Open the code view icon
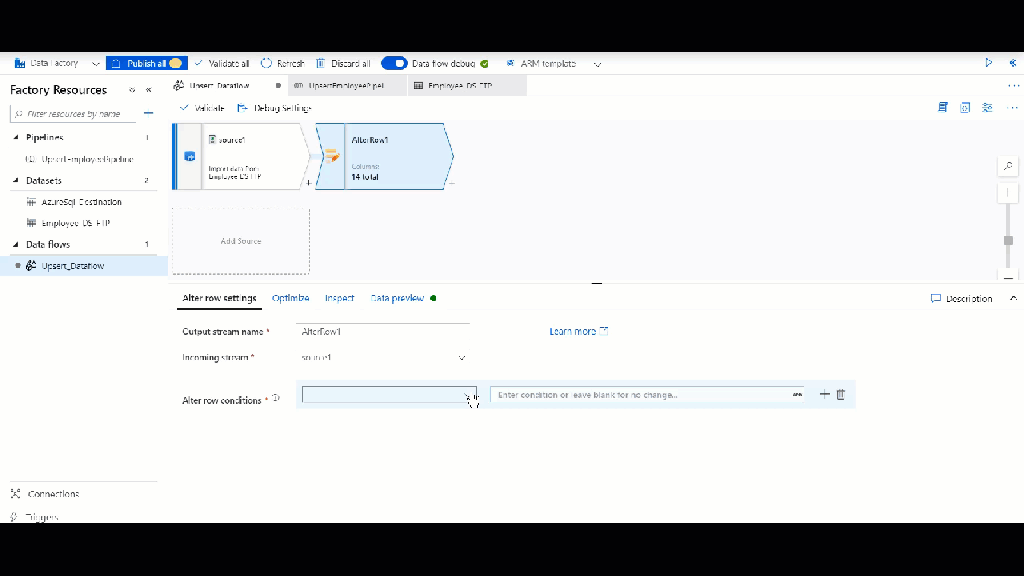Viewport: 1024px width, 576px height. pos(965,107)
